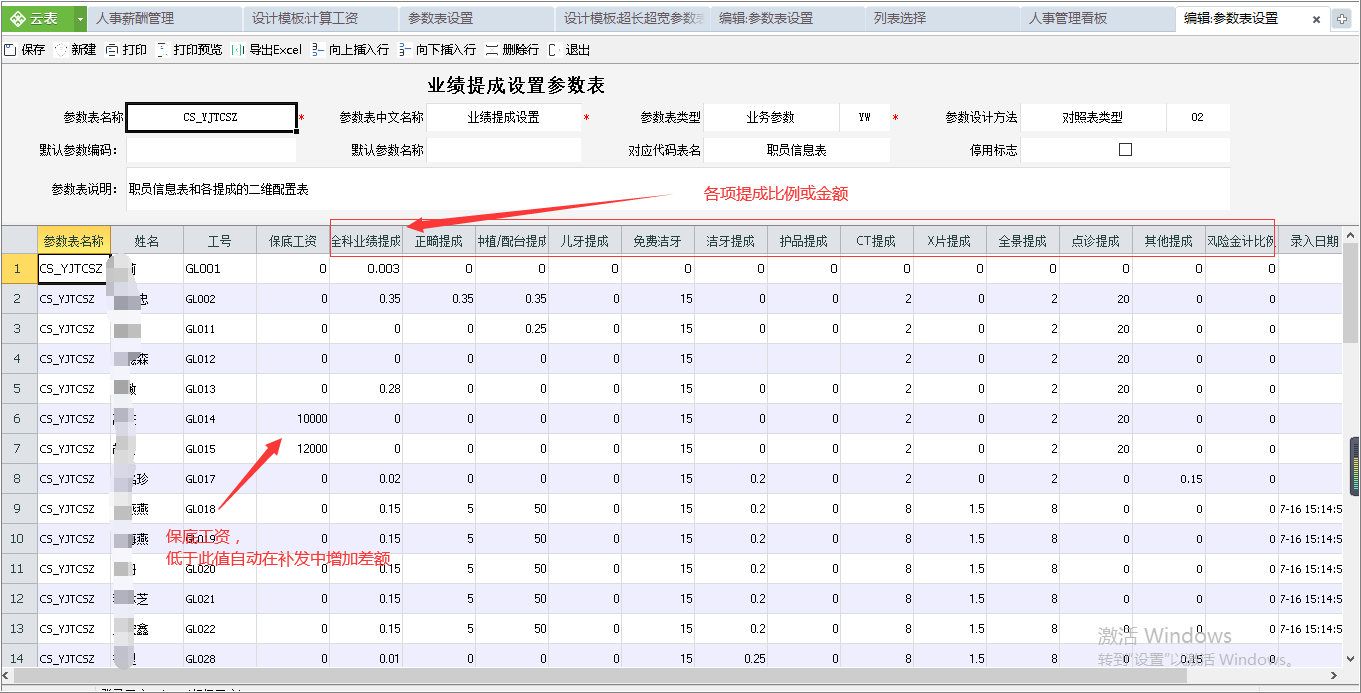Click the 0.28 cell in GL013 row
Screen dimensions: 1361x693
pos(366,389)
